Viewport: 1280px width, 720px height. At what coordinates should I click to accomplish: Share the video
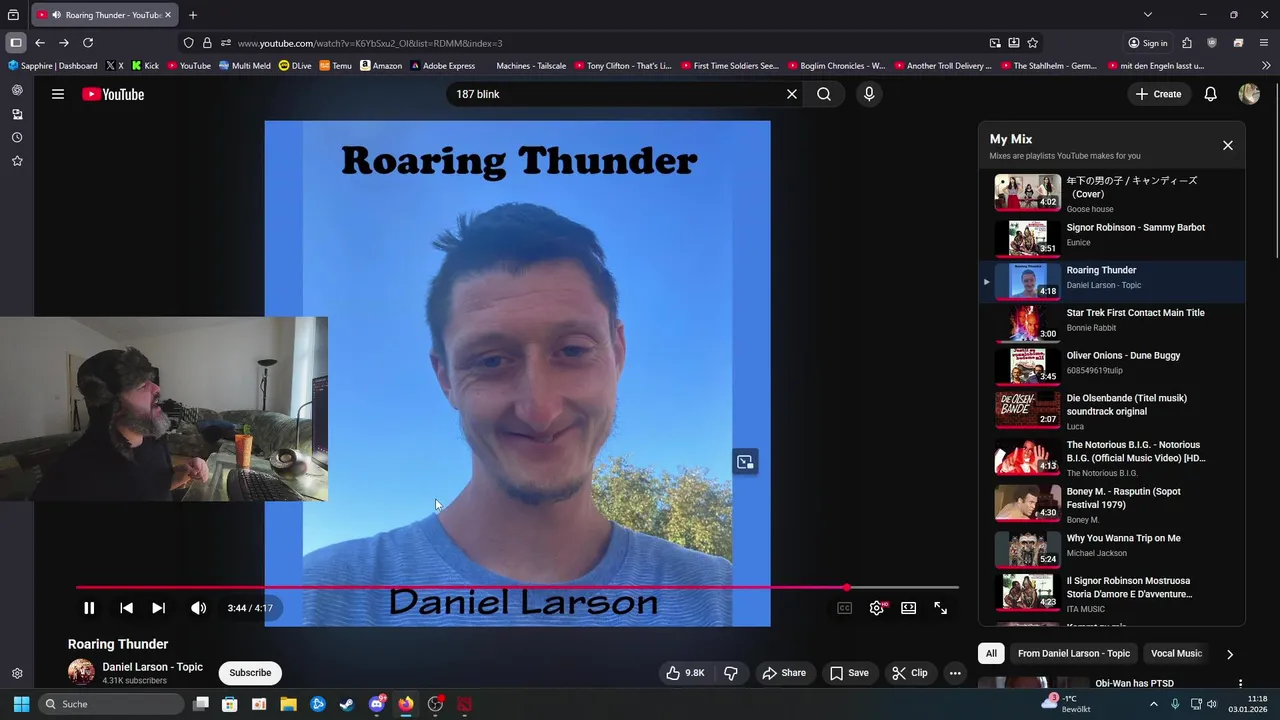click(784, 673)
